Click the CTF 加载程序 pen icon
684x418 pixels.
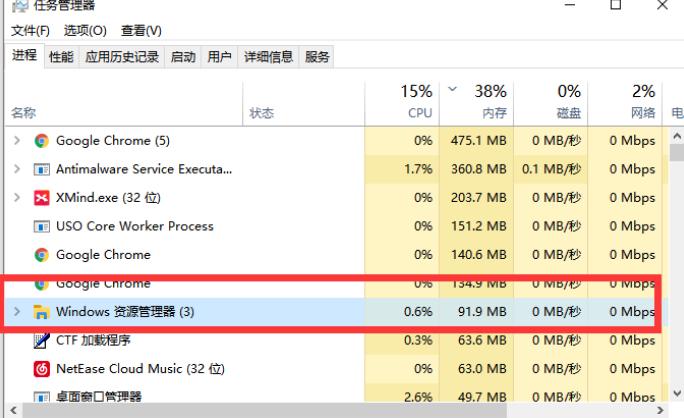[42, 341]
